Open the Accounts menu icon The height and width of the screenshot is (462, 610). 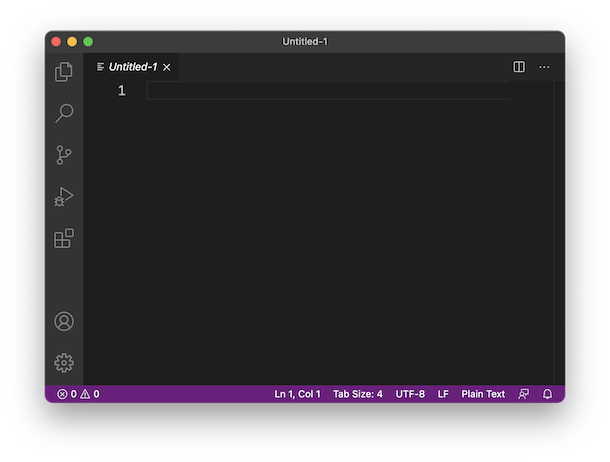point(64,321)
